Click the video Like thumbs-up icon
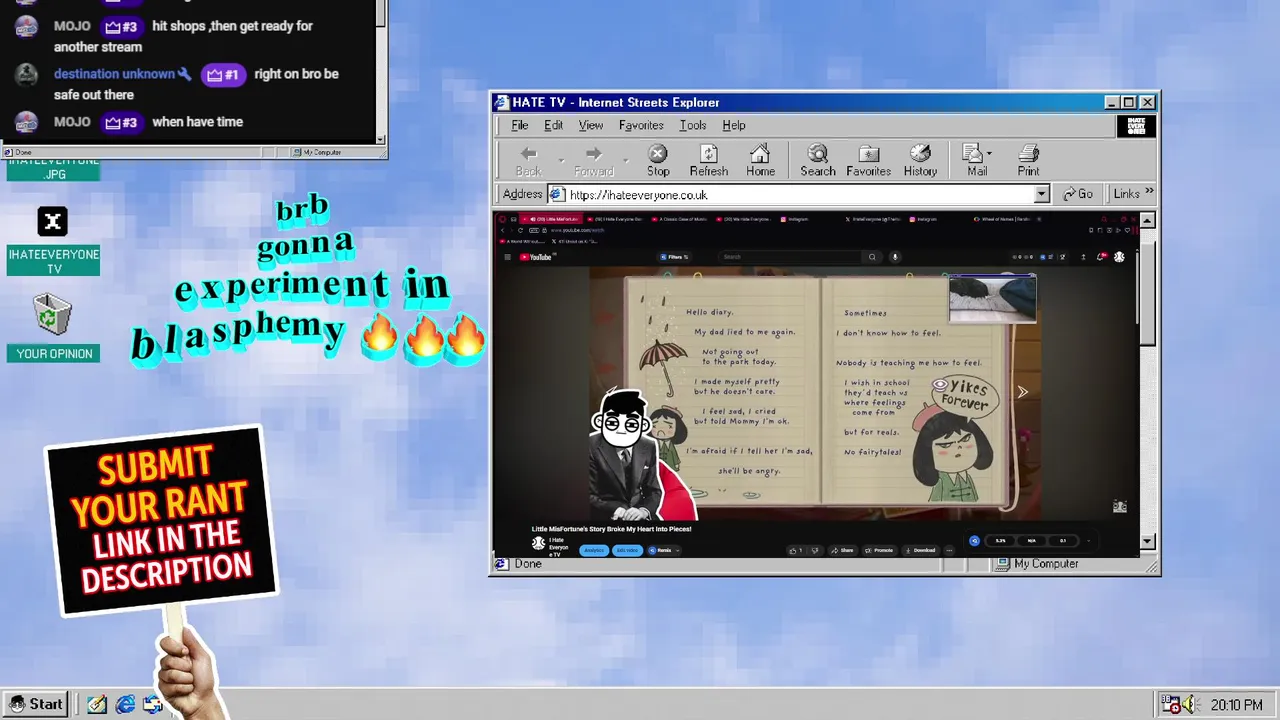This screenshot has width=1280, height=720. pos(794,550)
